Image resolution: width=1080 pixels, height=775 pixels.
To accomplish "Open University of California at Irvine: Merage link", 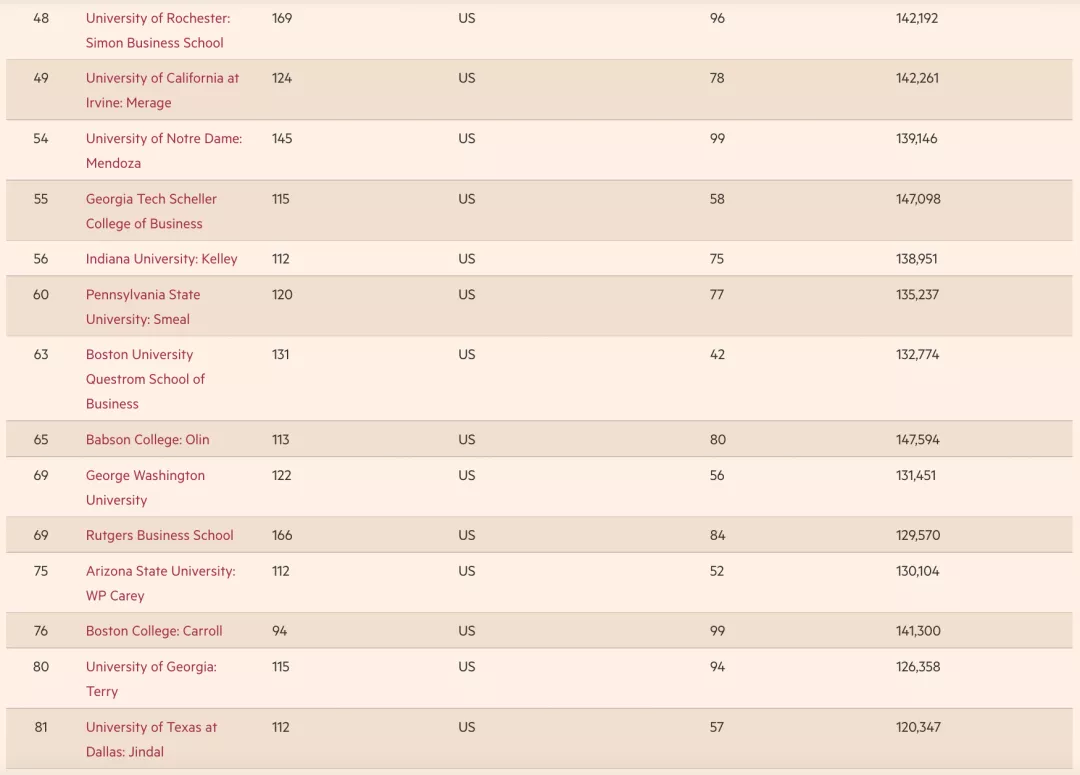I will [x=162, y=90].
